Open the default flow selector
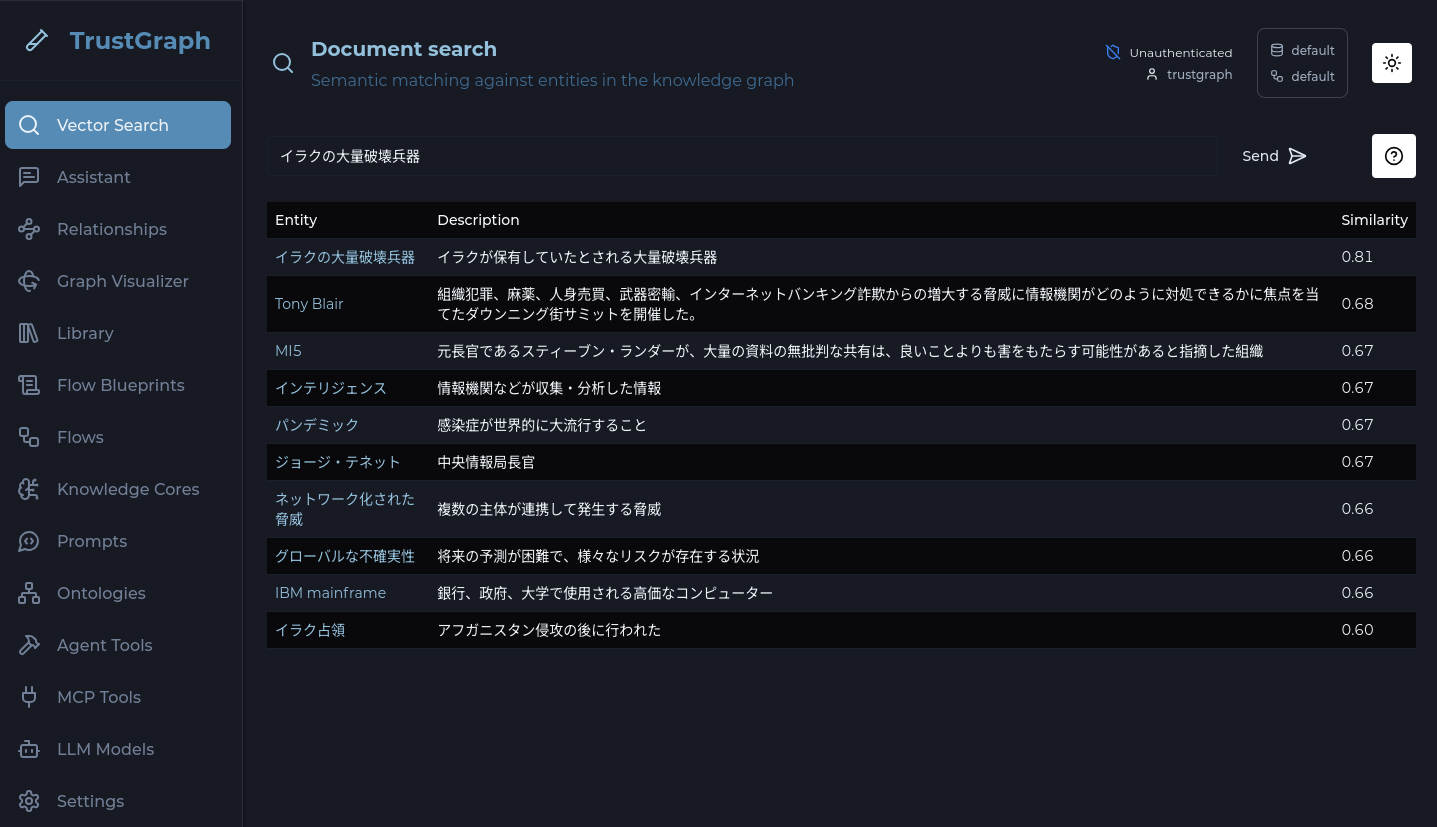The width and height of the screenshot is (1437, 827). click(x=1302, y=76)
